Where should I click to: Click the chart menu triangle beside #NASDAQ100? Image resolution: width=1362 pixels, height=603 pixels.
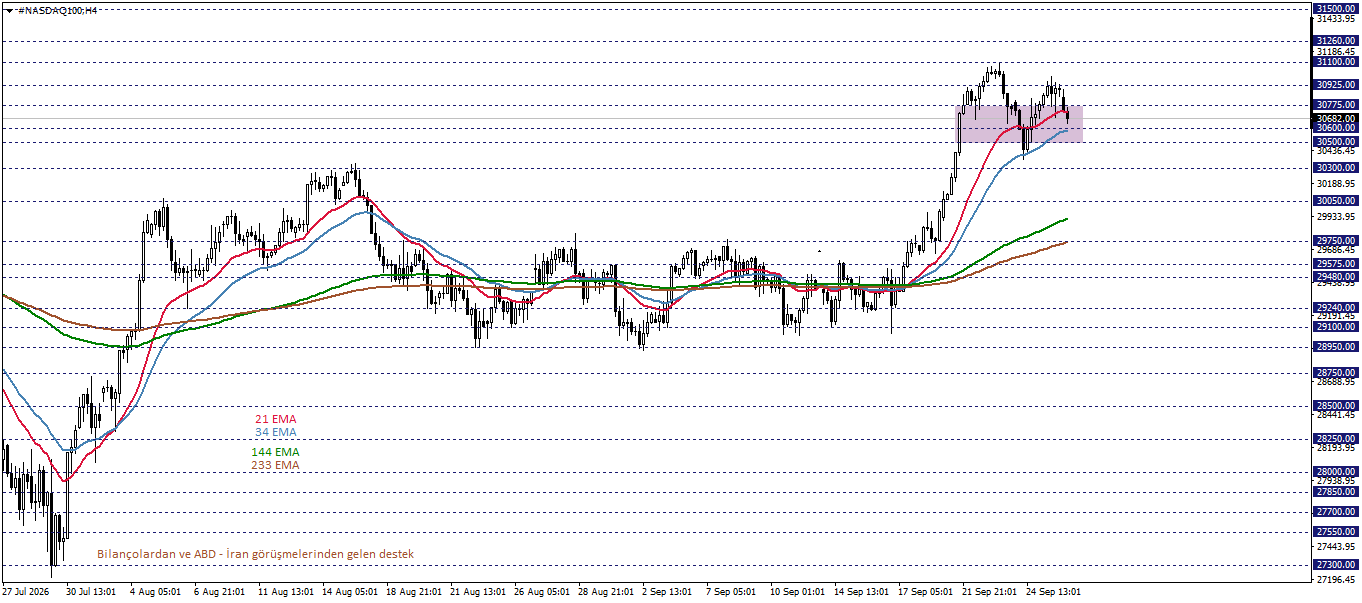9,9
